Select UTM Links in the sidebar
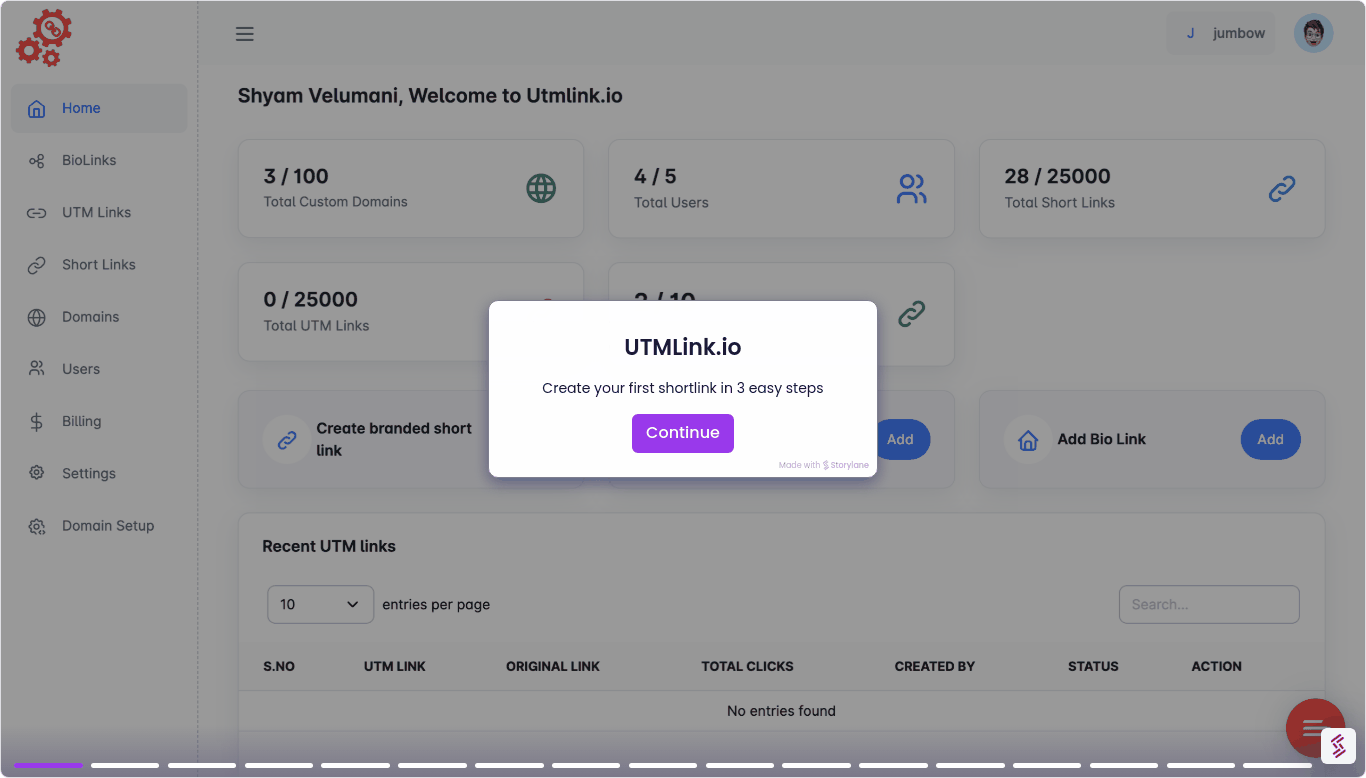This screenshot has width=1366, height=778. [x=96, y=212]
